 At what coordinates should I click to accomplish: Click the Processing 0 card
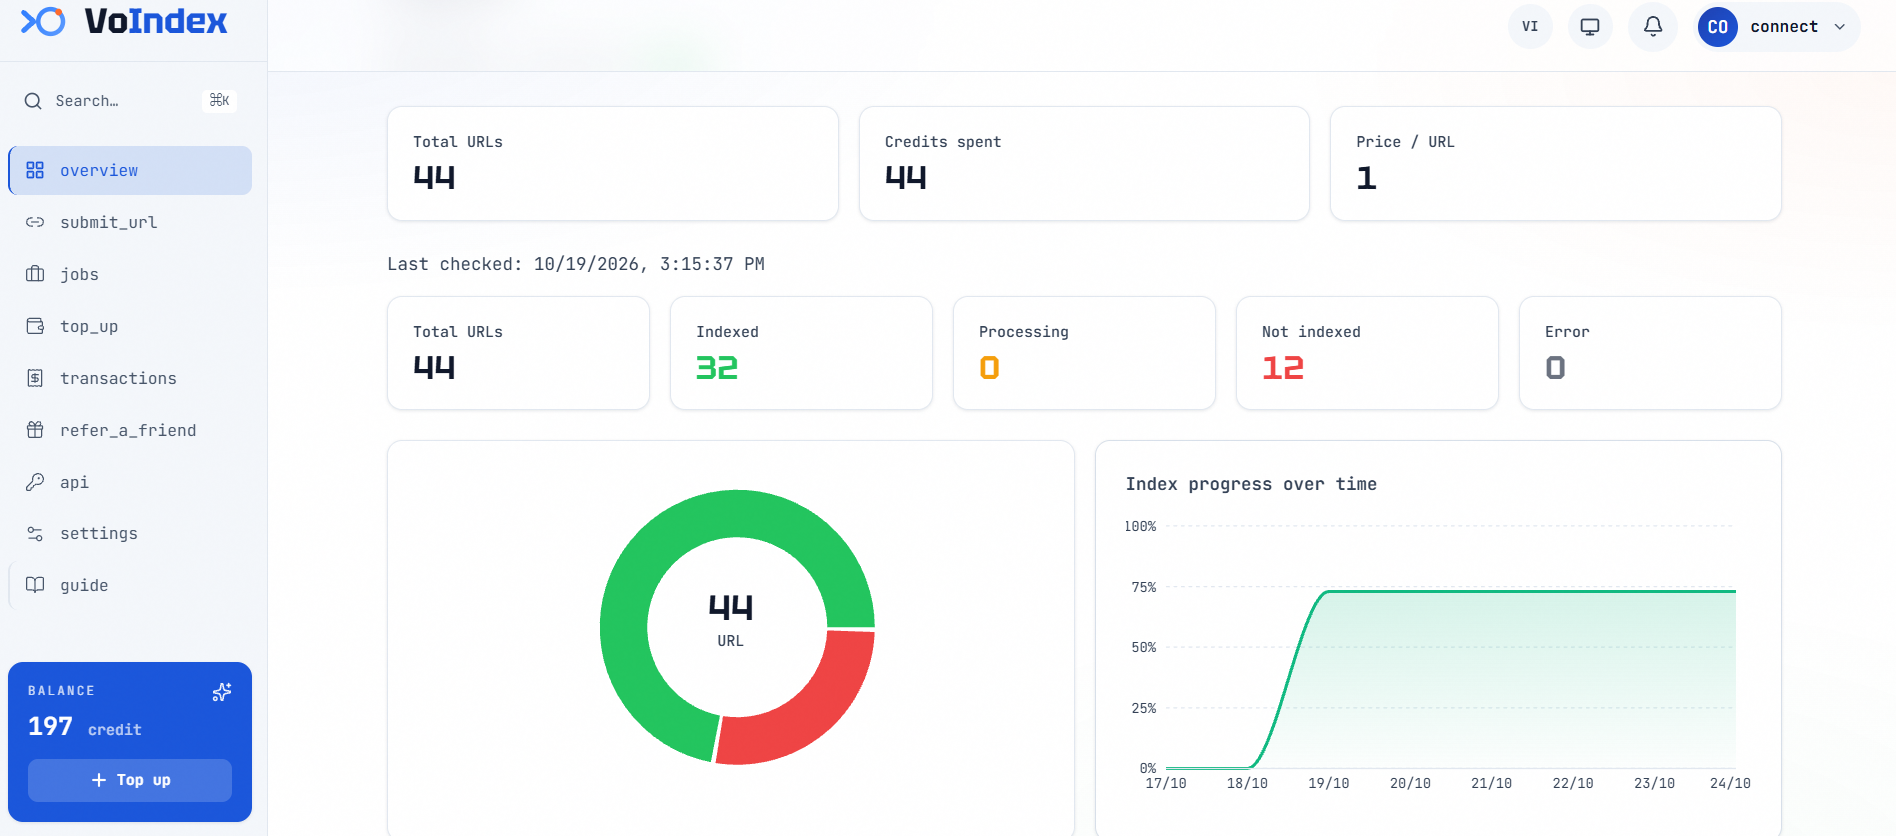click(x=1084, y=353)
